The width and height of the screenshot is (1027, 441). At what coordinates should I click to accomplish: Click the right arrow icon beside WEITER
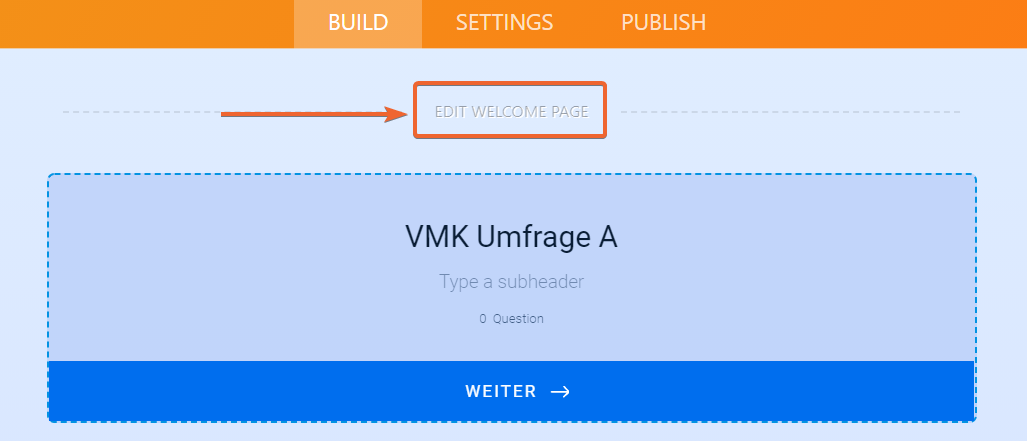pos(561,392)
